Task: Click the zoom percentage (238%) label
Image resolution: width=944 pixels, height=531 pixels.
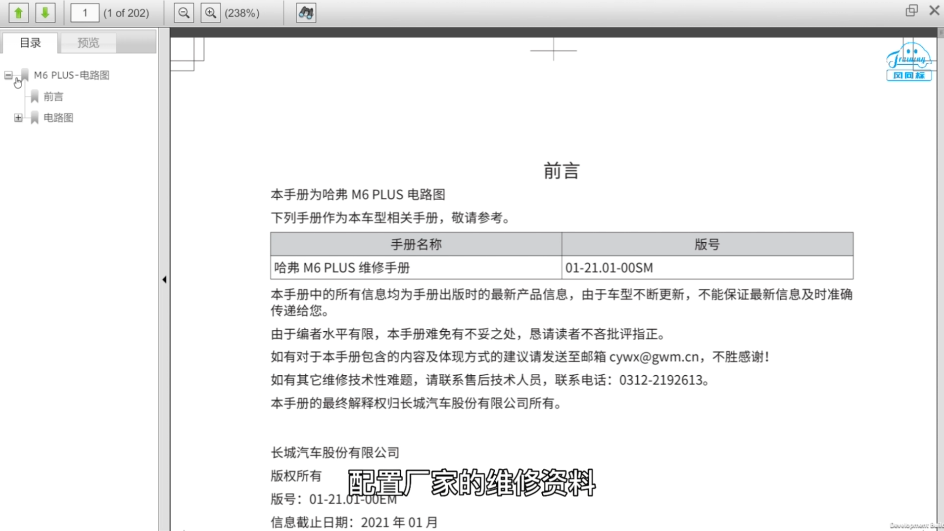Action: [x=242, y=13]
